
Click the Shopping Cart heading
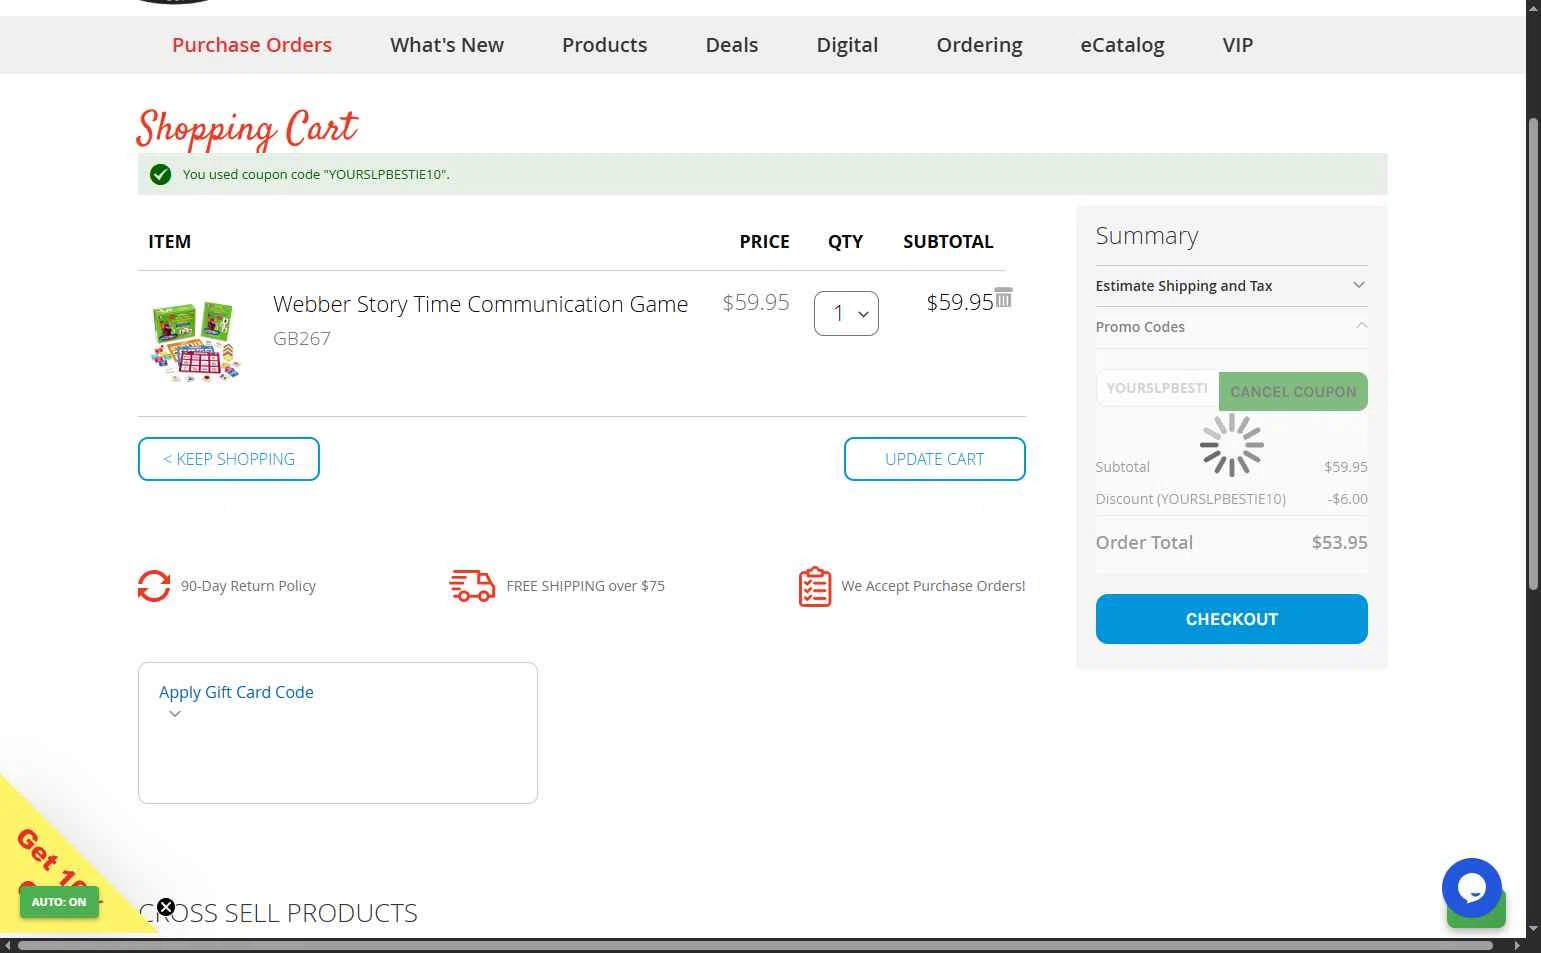[247, 128]
